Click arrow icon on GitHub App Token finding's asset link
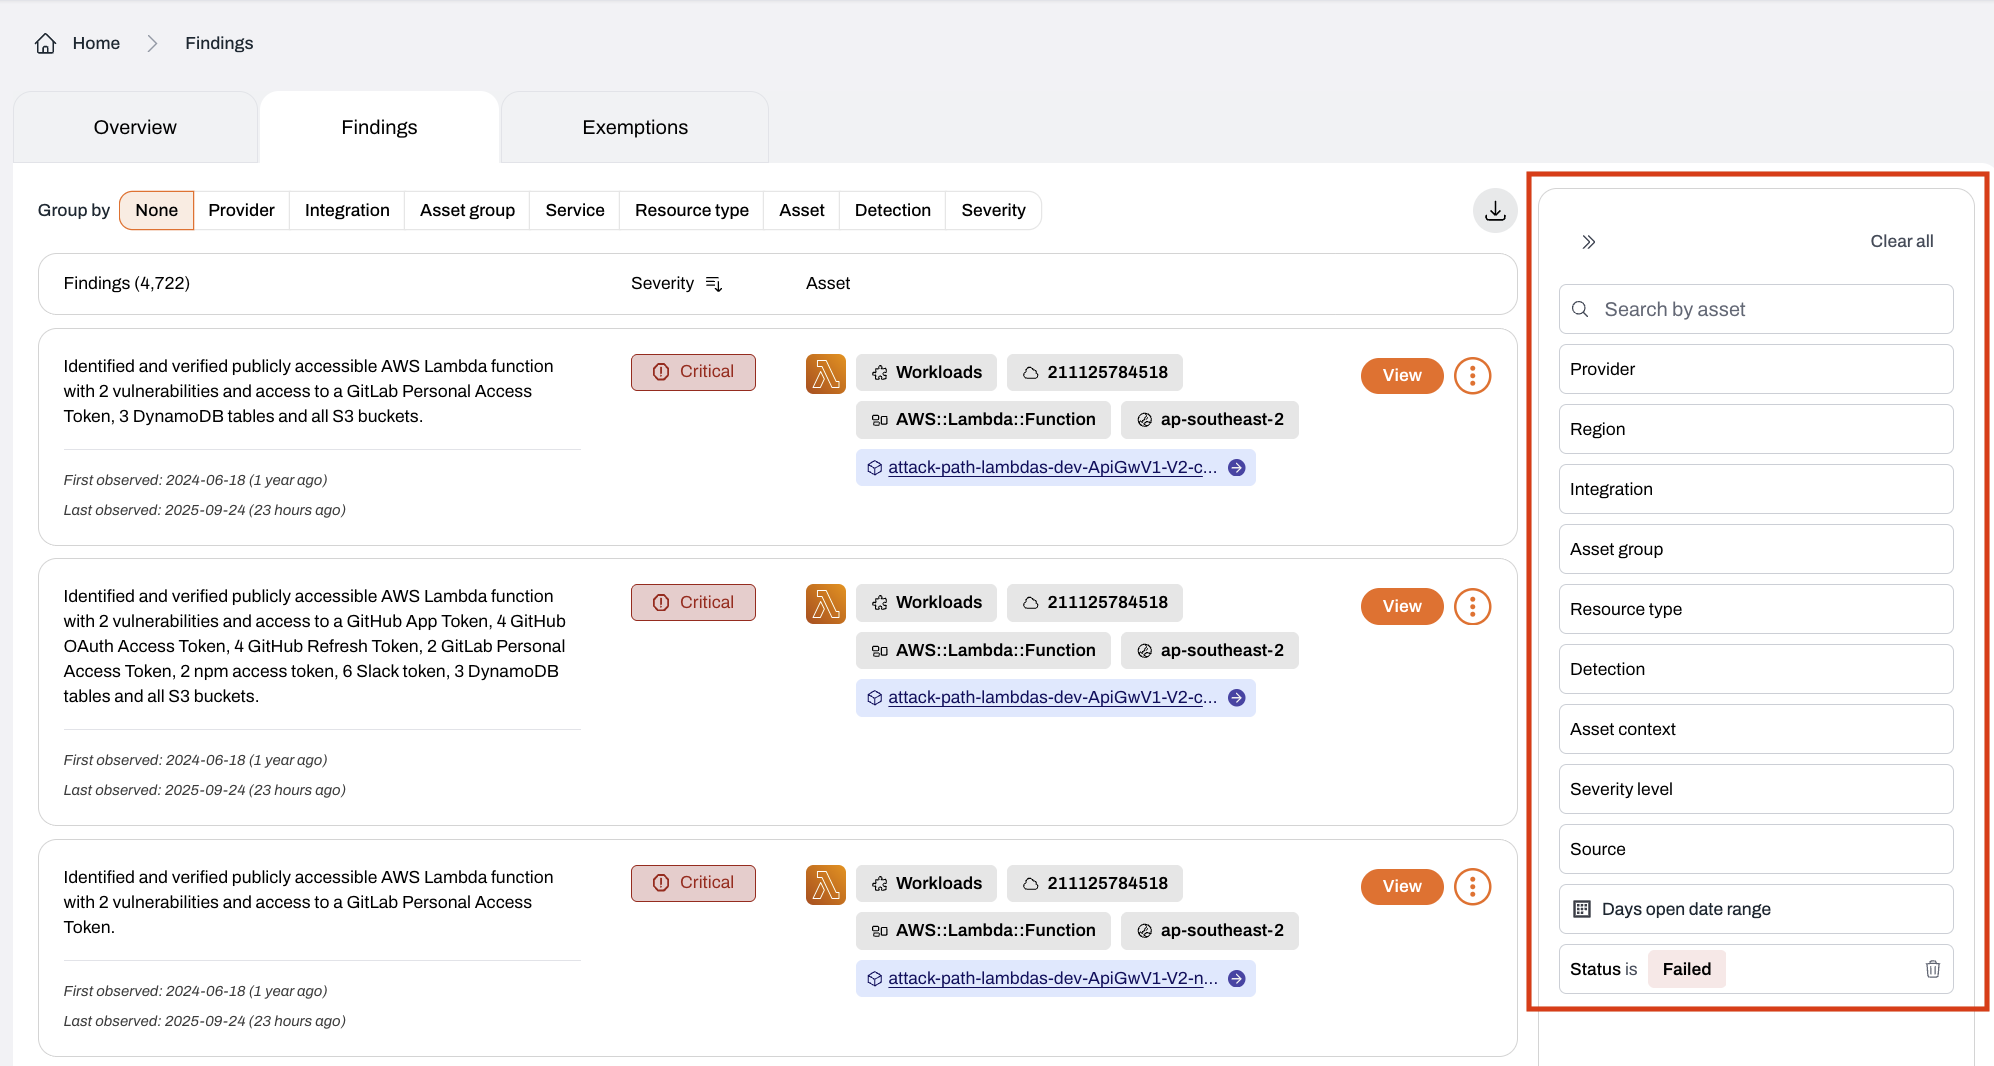 [1237, 698]
